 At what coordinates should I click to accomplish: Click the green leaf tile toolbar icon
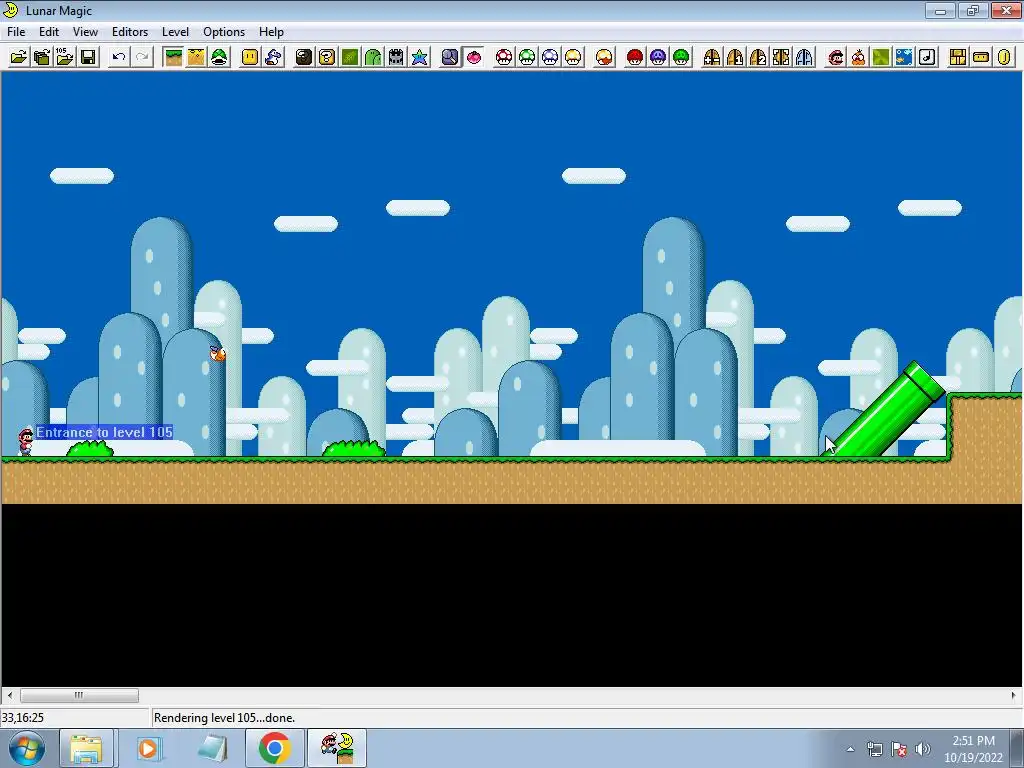pyautogui.click(x=881, y=57)
